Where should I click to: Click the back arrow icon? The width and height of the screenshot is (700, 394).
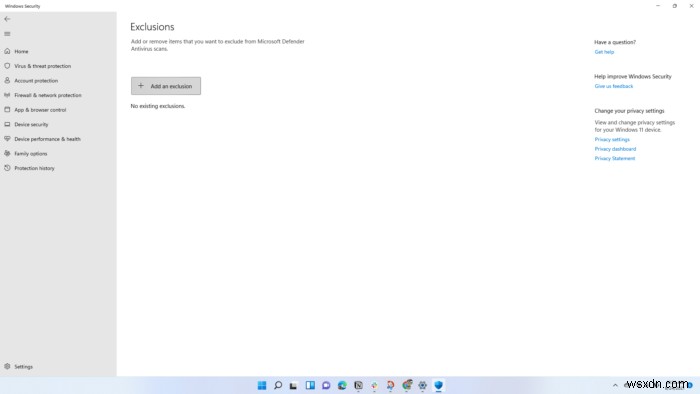tap(7, 19)
